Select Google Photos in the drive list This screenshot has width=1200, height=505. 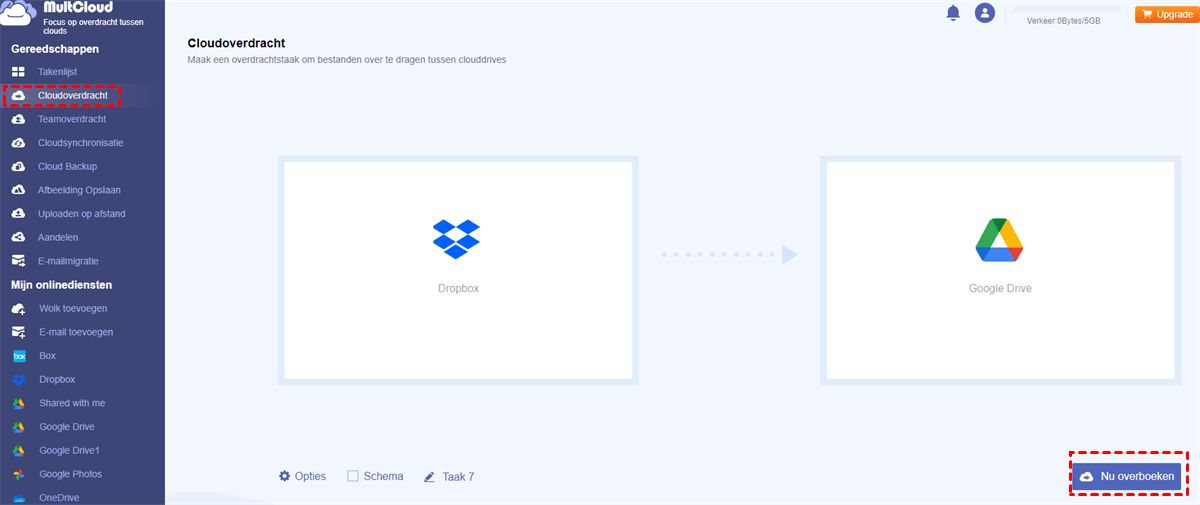pyautogui.click(x=70, y=474)
